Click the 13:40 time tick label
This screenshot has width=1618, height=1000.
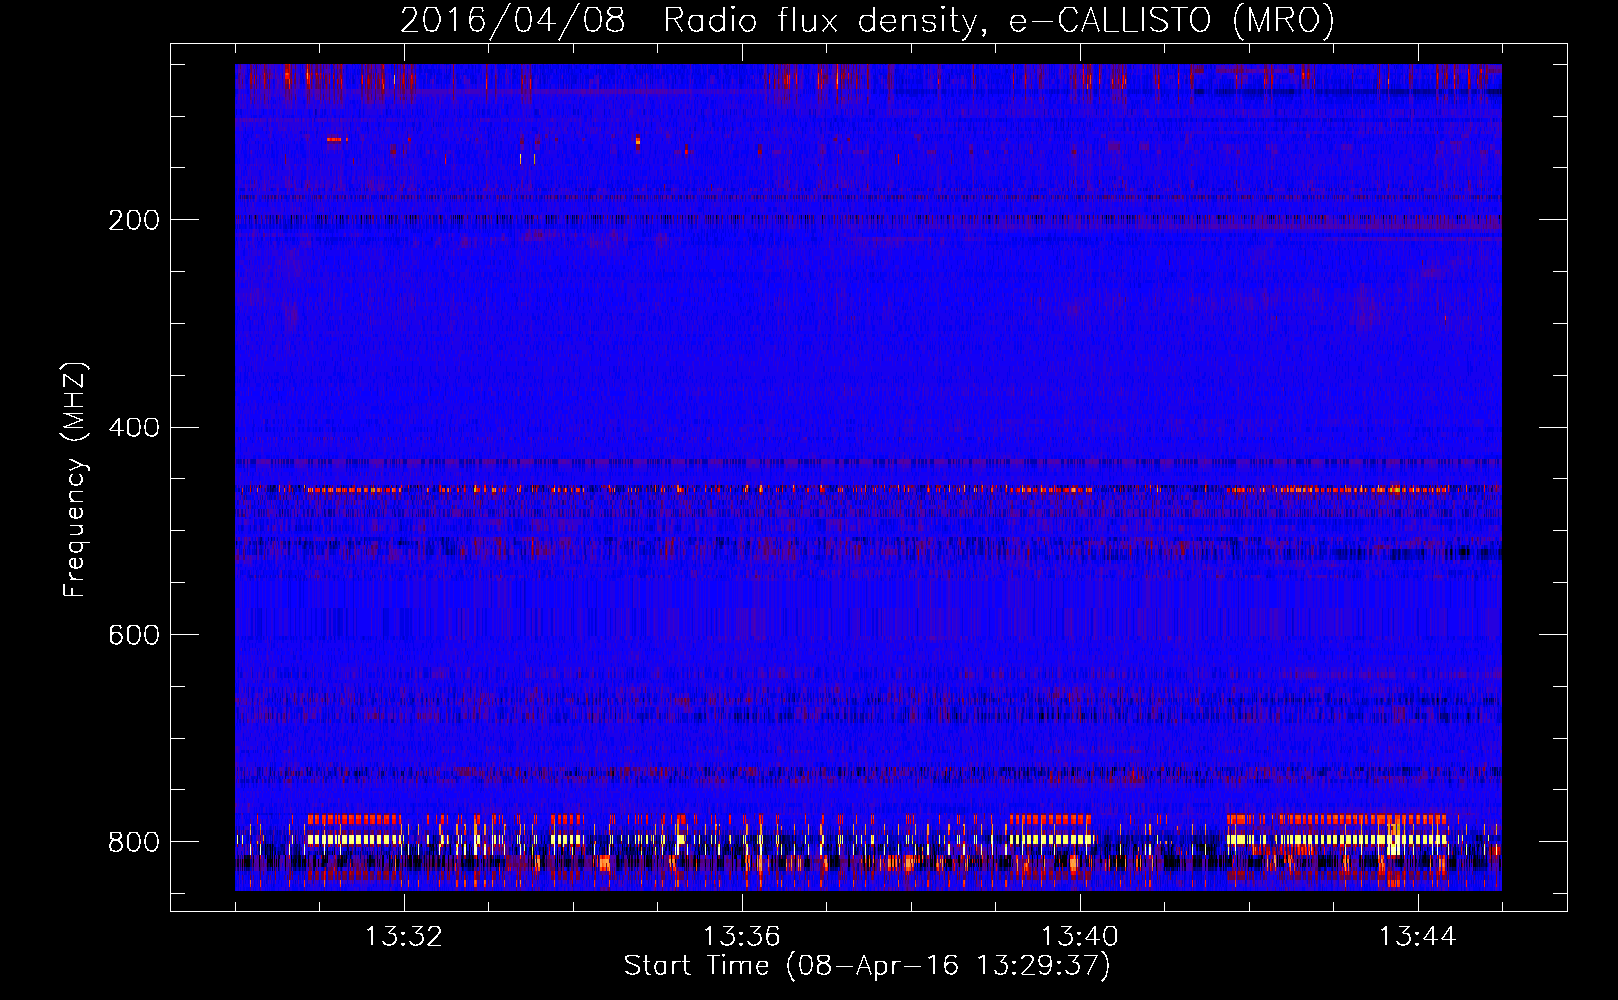click(x=1080, y=937)
